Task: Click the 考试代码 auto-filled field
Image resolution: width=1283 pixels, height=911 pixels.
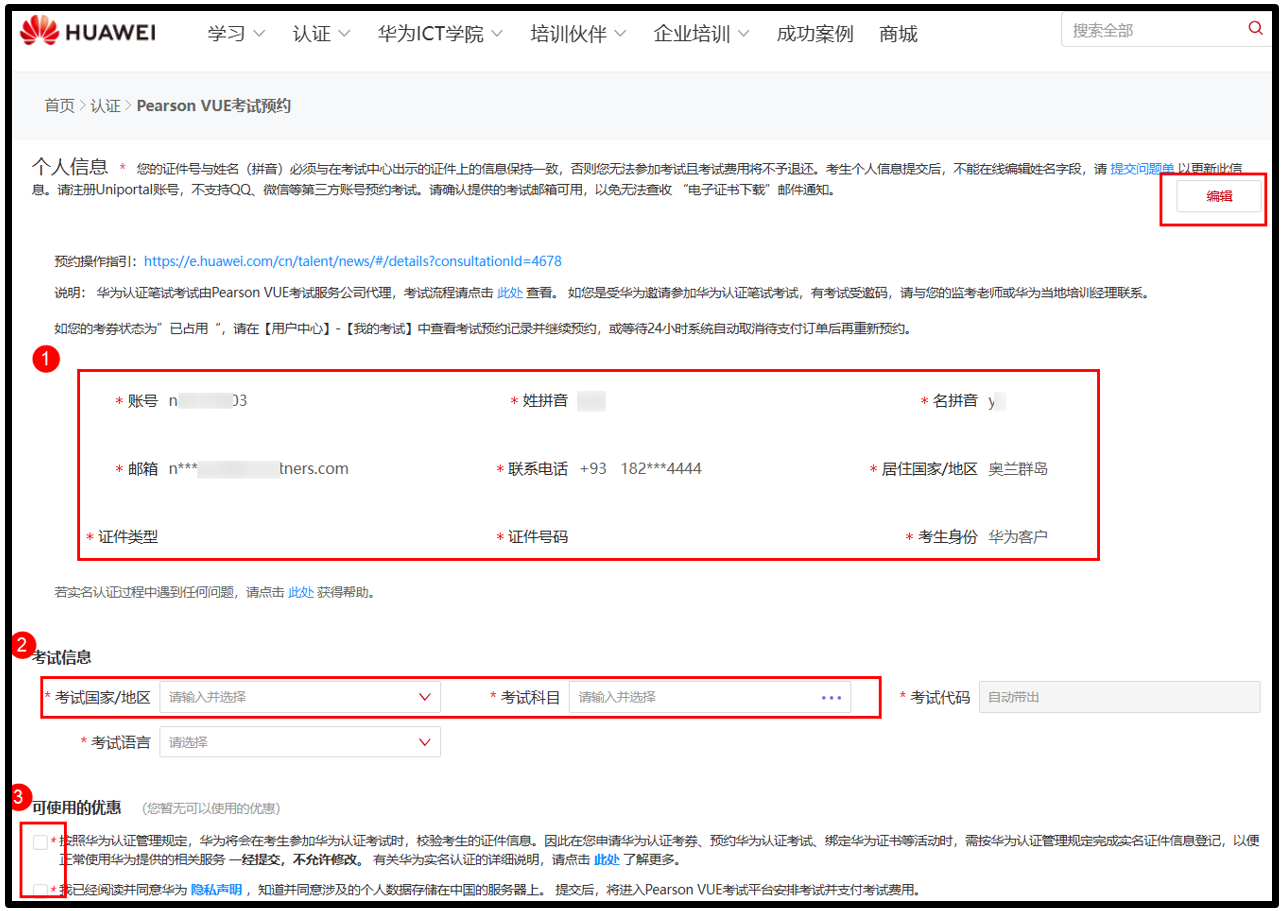Action: coord(1119,697)
